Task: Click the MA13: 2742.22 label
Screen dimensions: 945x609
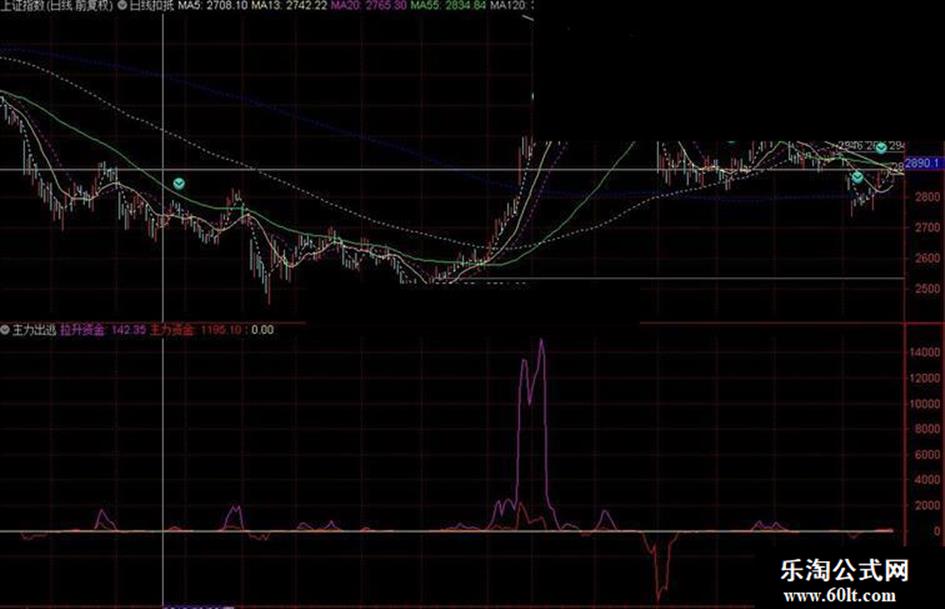Action: (x=289, y=6)
